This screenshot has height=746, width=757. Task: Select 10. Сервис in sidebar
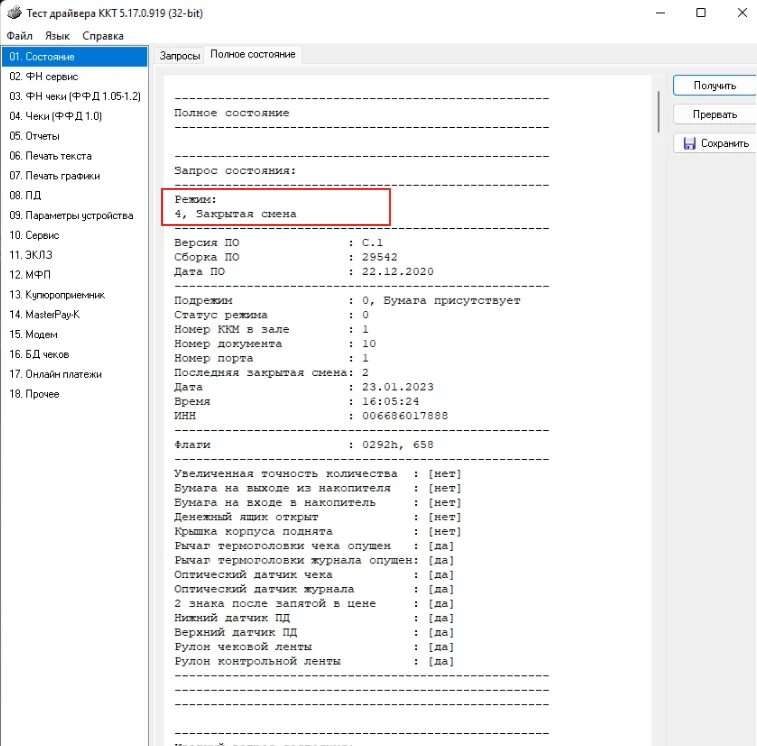[x=75, y=235]
